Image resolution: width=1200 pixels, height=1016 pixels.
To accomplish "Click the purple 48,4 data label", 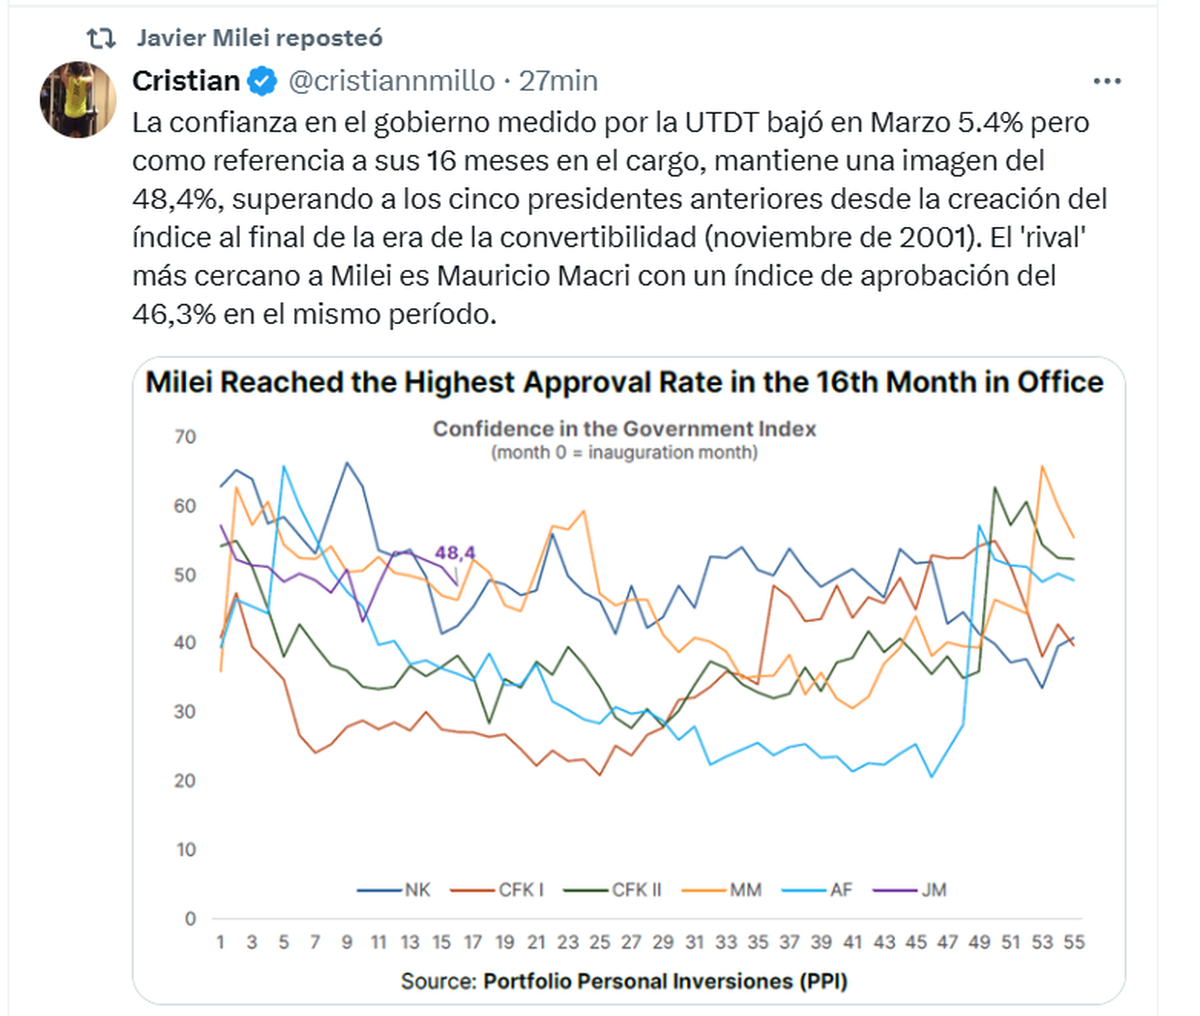I will pyautogui.click(x=455, y=552).
